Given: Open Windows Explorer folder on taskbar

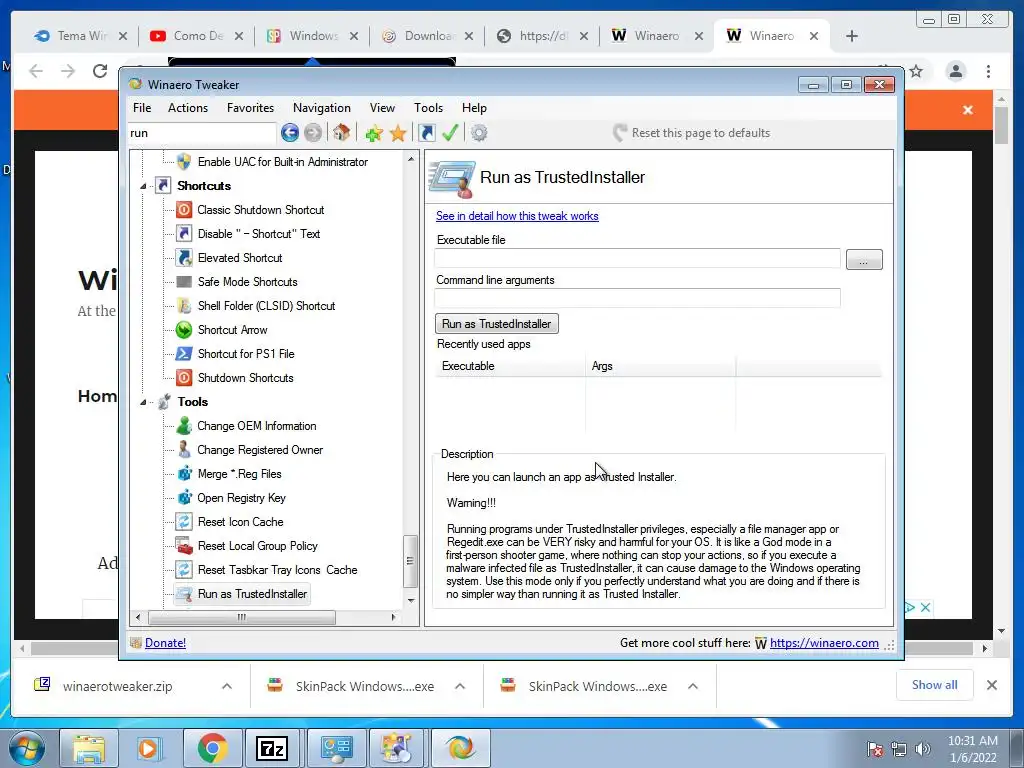Looking at the screenshot, I should click(x=88, y=748).
